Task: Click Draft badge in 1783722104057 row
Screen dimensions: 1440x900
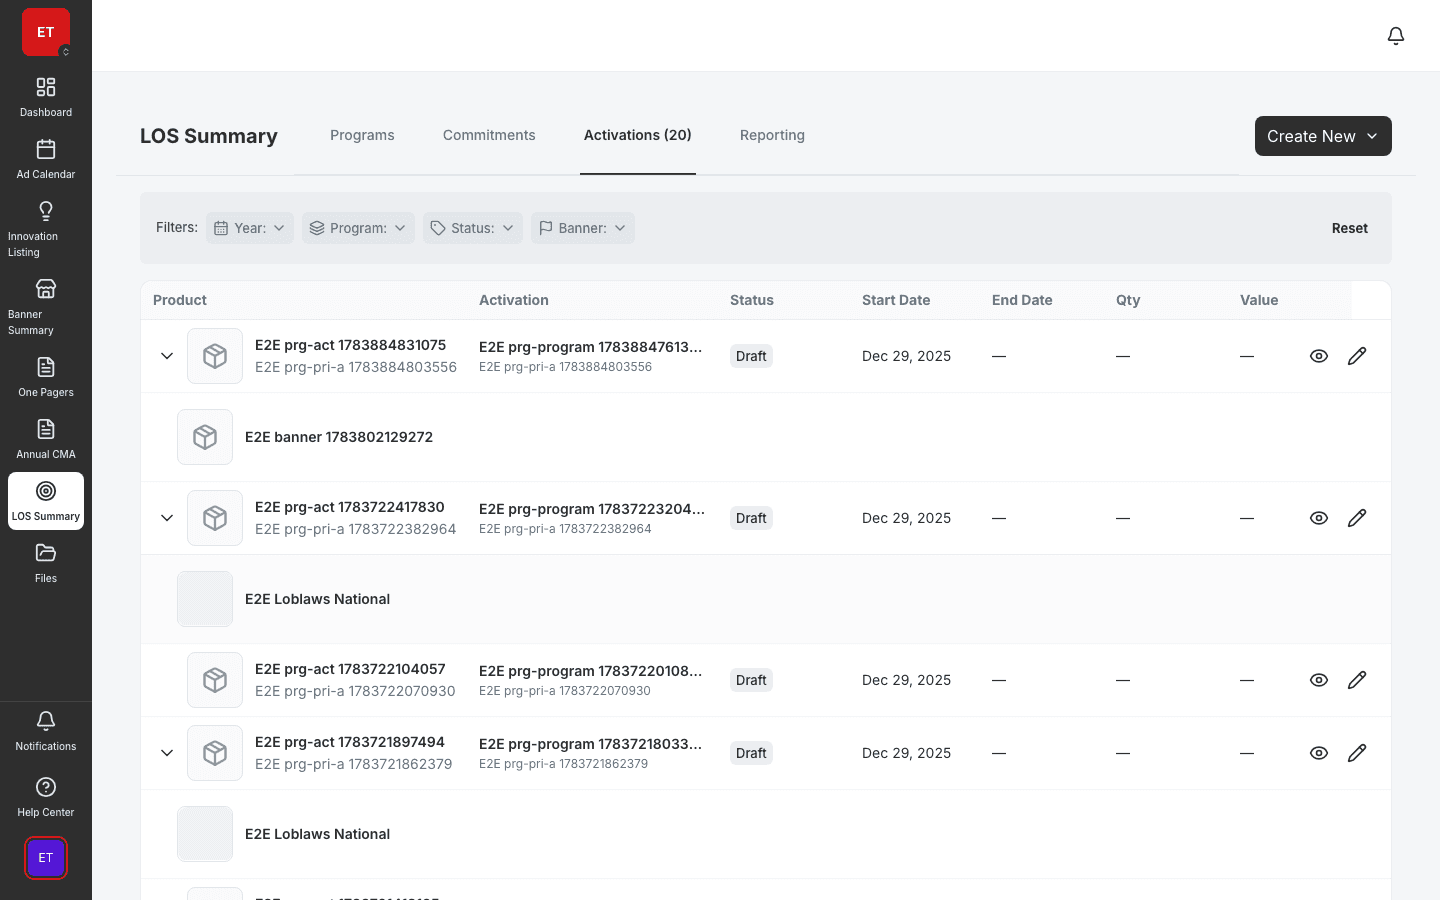Action: click(751, 680)
